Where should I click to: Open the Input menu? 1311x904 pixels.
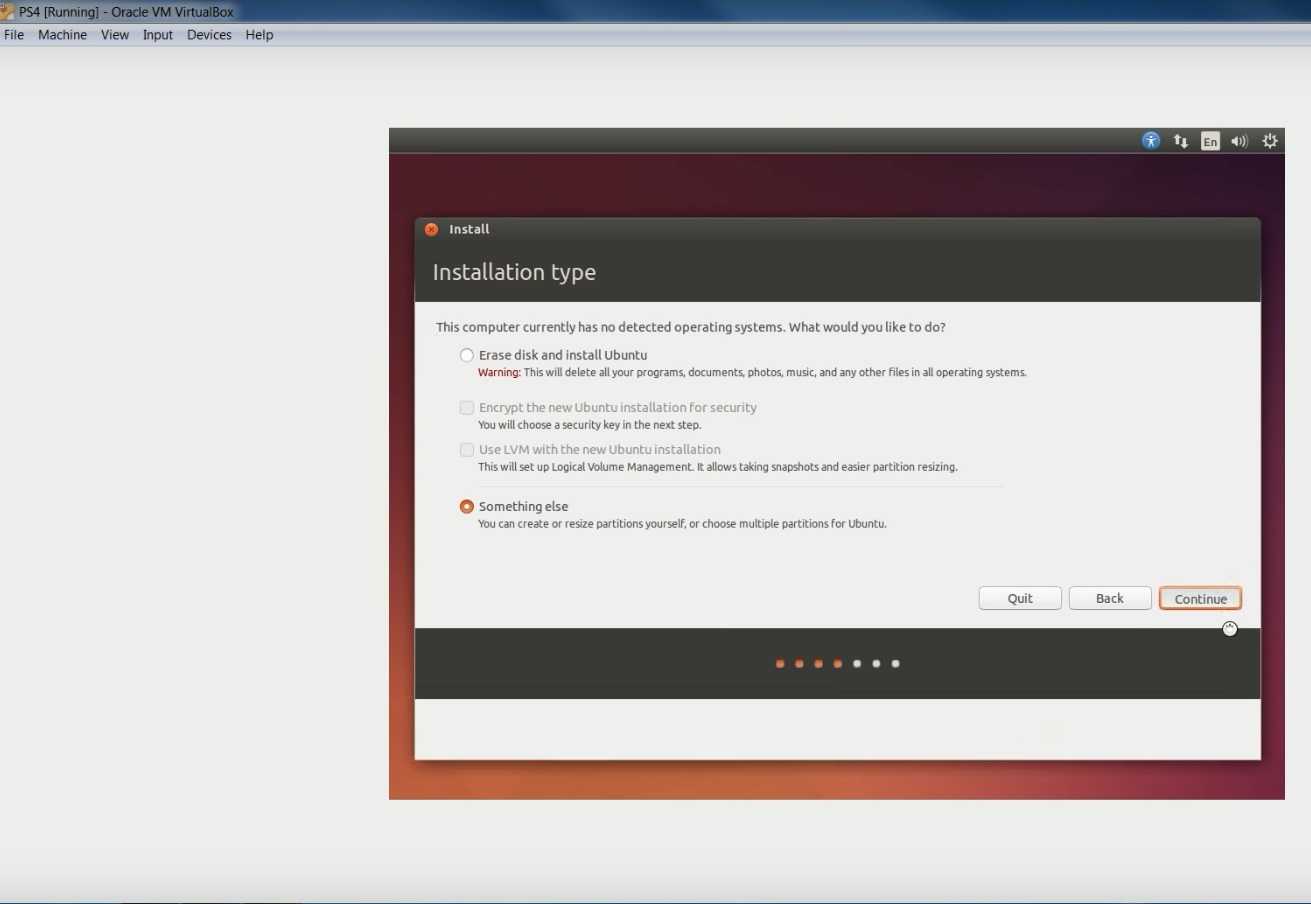(x=158, y=34)
